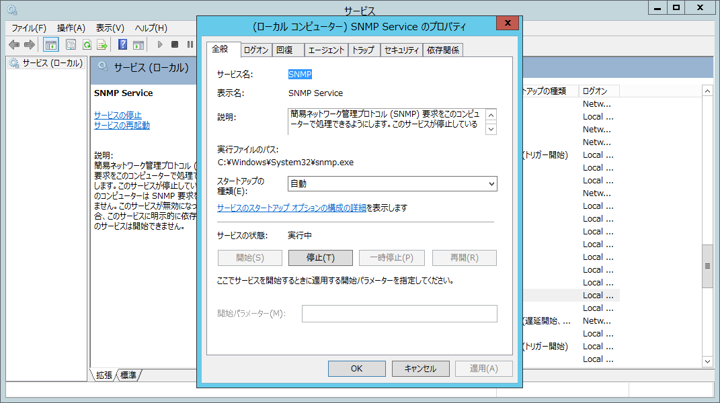Sort by the ログオン column header
The image size is (720, 403).
(x=599, y=91)
